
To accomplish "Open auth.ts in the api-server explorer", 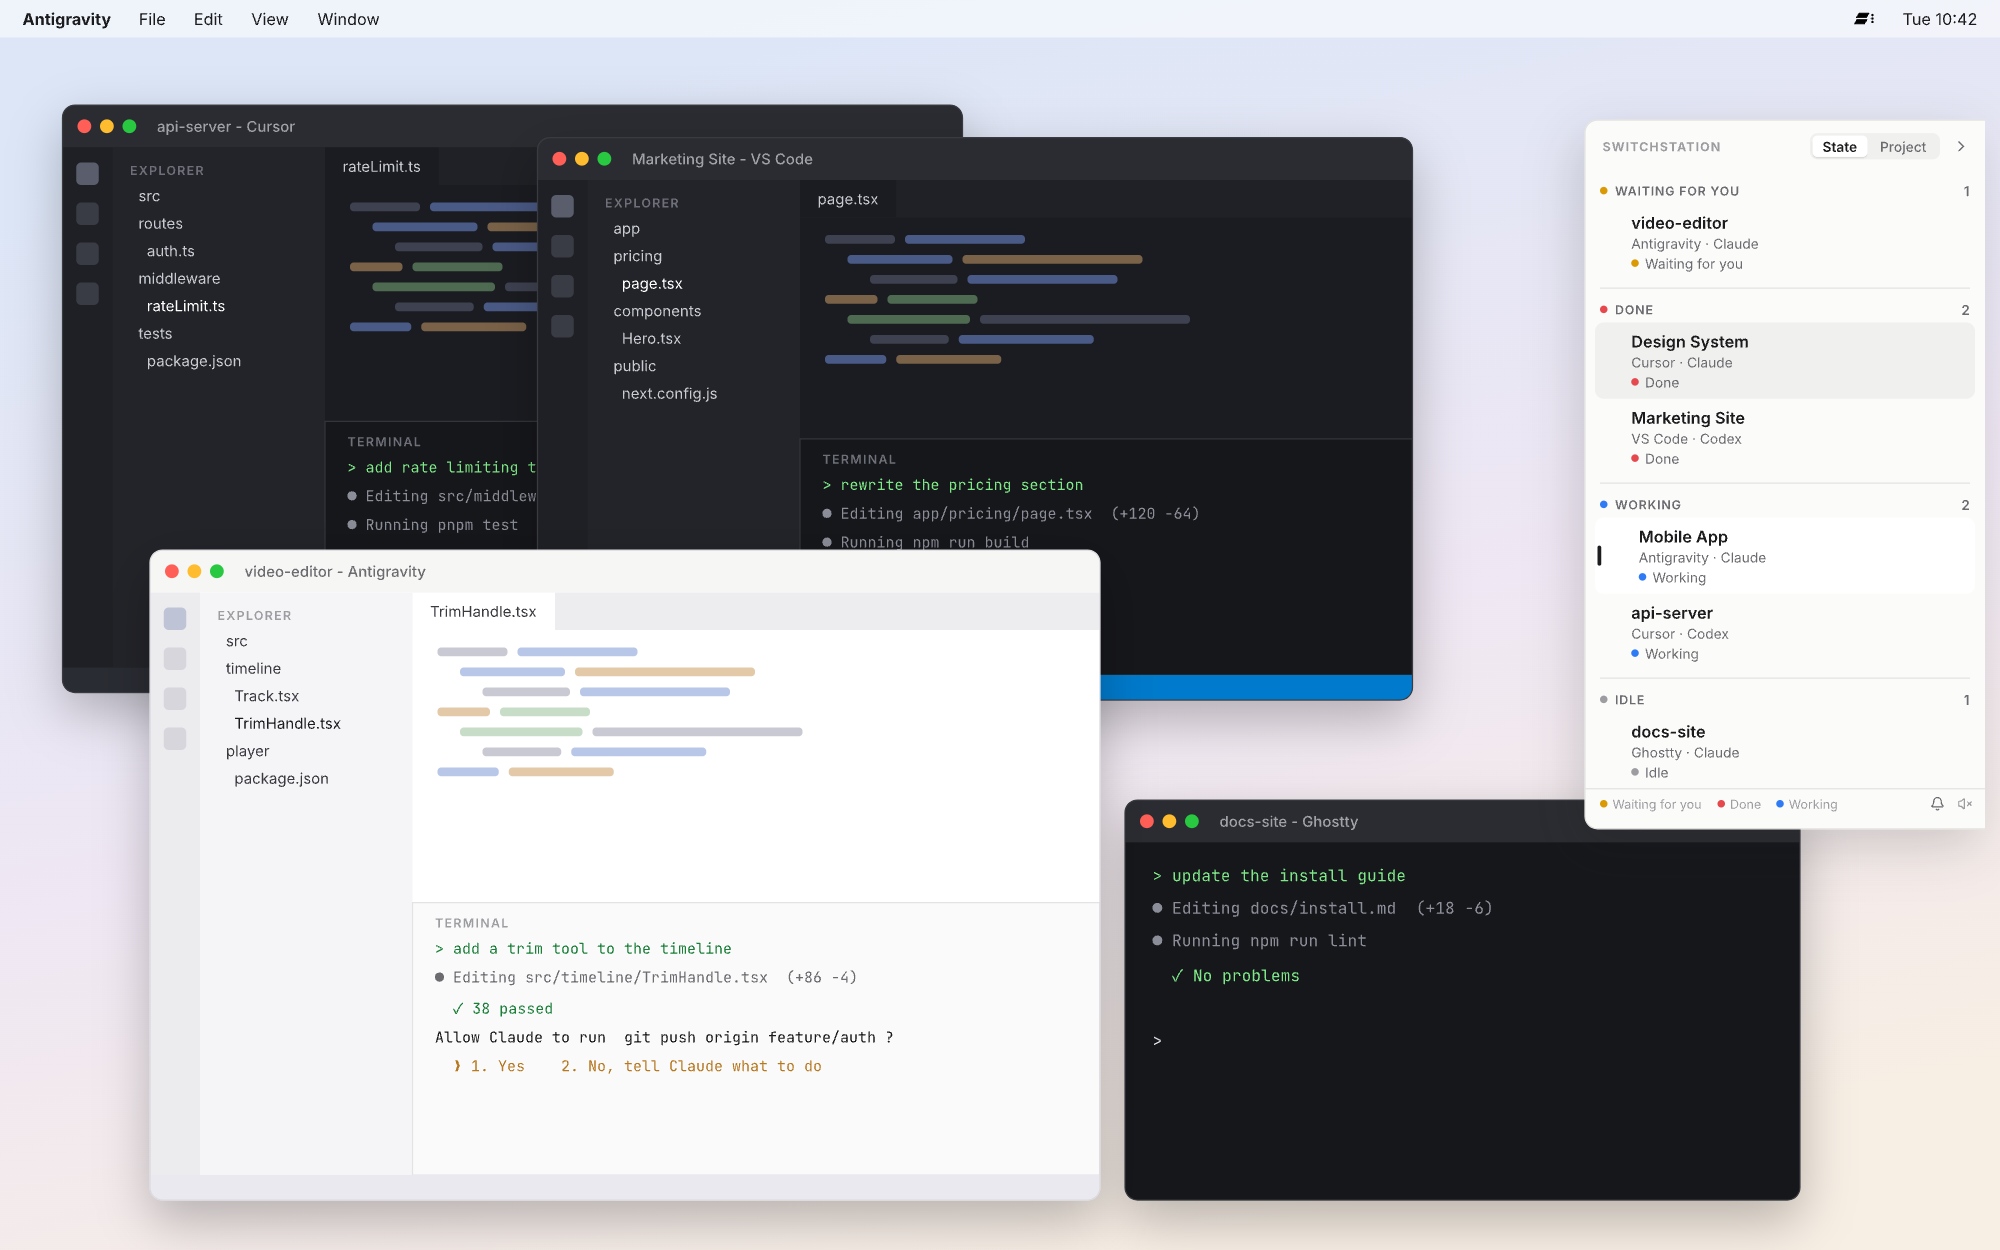I will coord(171,251).
